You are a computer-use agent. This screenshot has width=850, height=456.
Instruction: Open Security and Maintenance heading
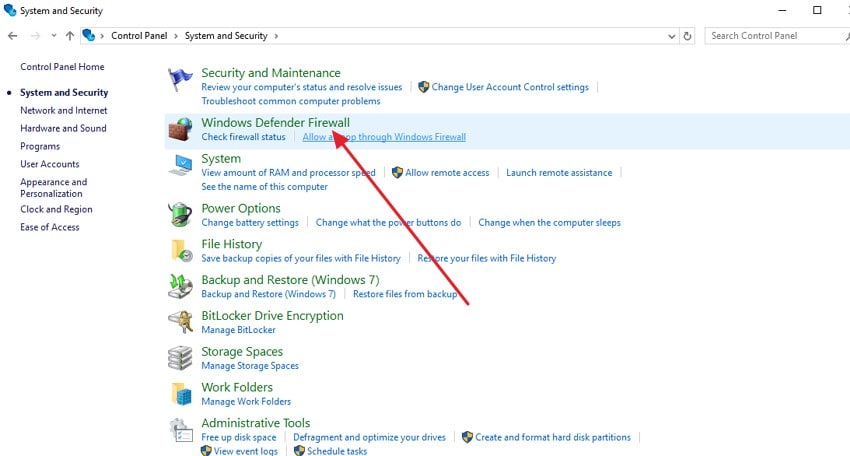pos(271,73)
